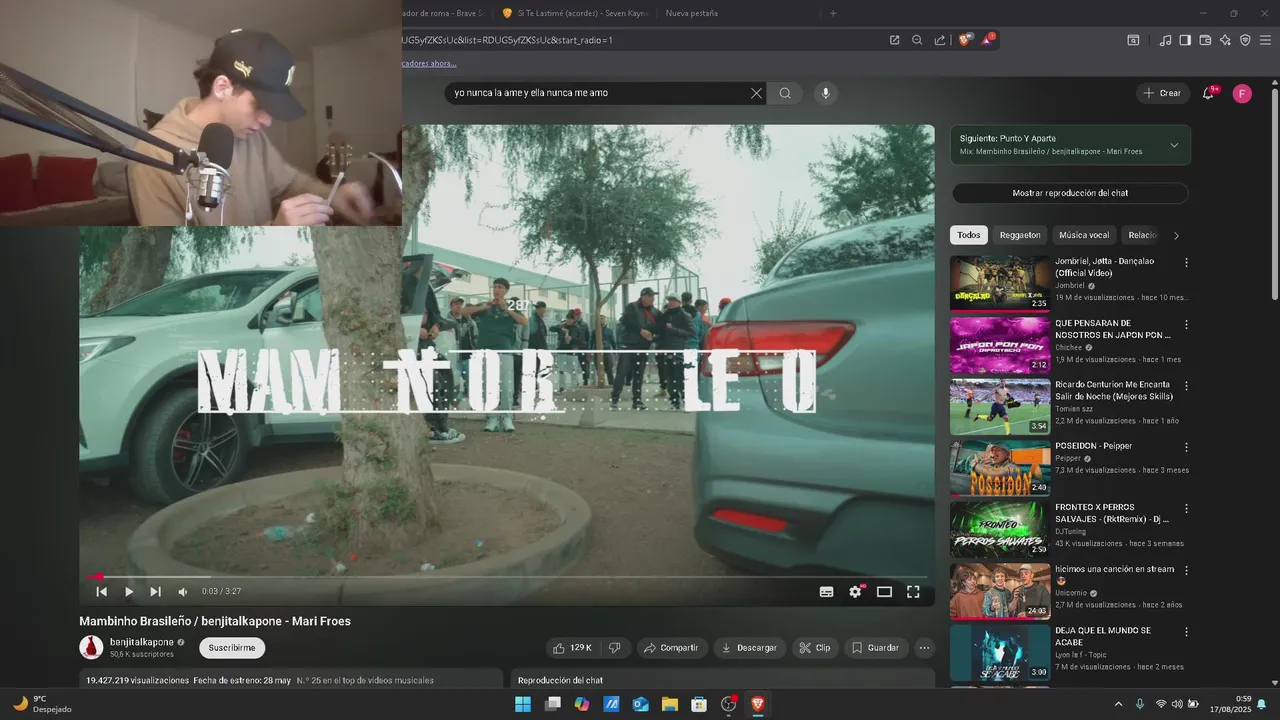The image size is (1280, 720).
Task: Click the share page icon in address bar
Action: [x=940, y=40]
